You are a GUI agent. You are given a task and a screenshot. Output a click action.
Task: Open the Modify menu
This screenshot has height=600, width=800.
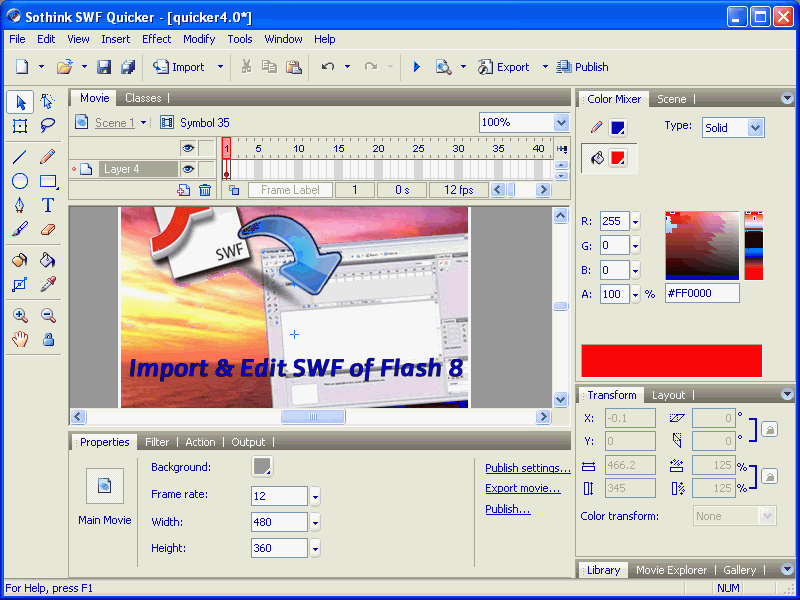(x=199, y=39)
